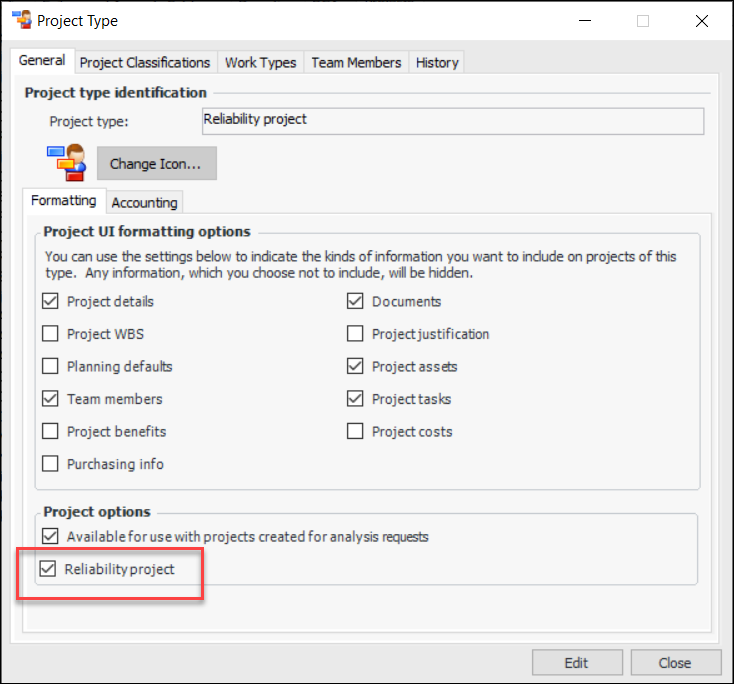
Task: Click the Project type text field
Action: click(x=452, y=121)
